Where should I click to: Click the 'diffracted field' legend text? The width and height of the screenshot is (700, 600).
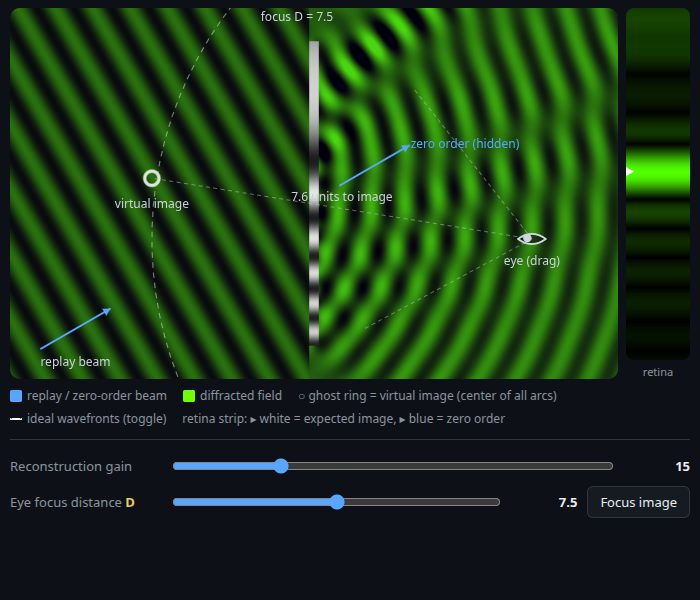tap(241, 396)
